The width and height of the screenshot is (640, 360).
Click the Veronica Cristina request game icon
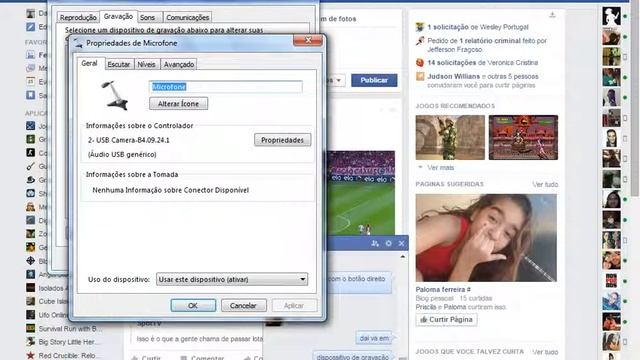pos(420,63)
